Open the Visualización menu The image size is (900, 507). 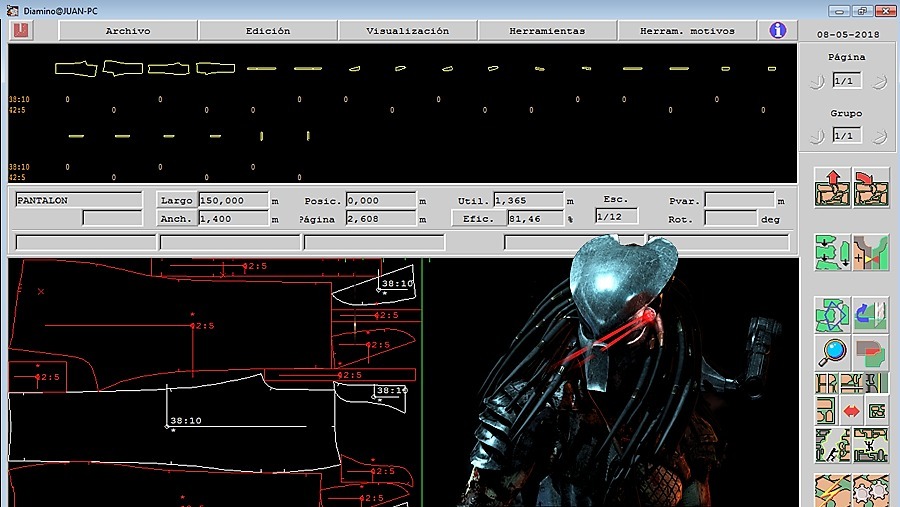tap(408, 31)
